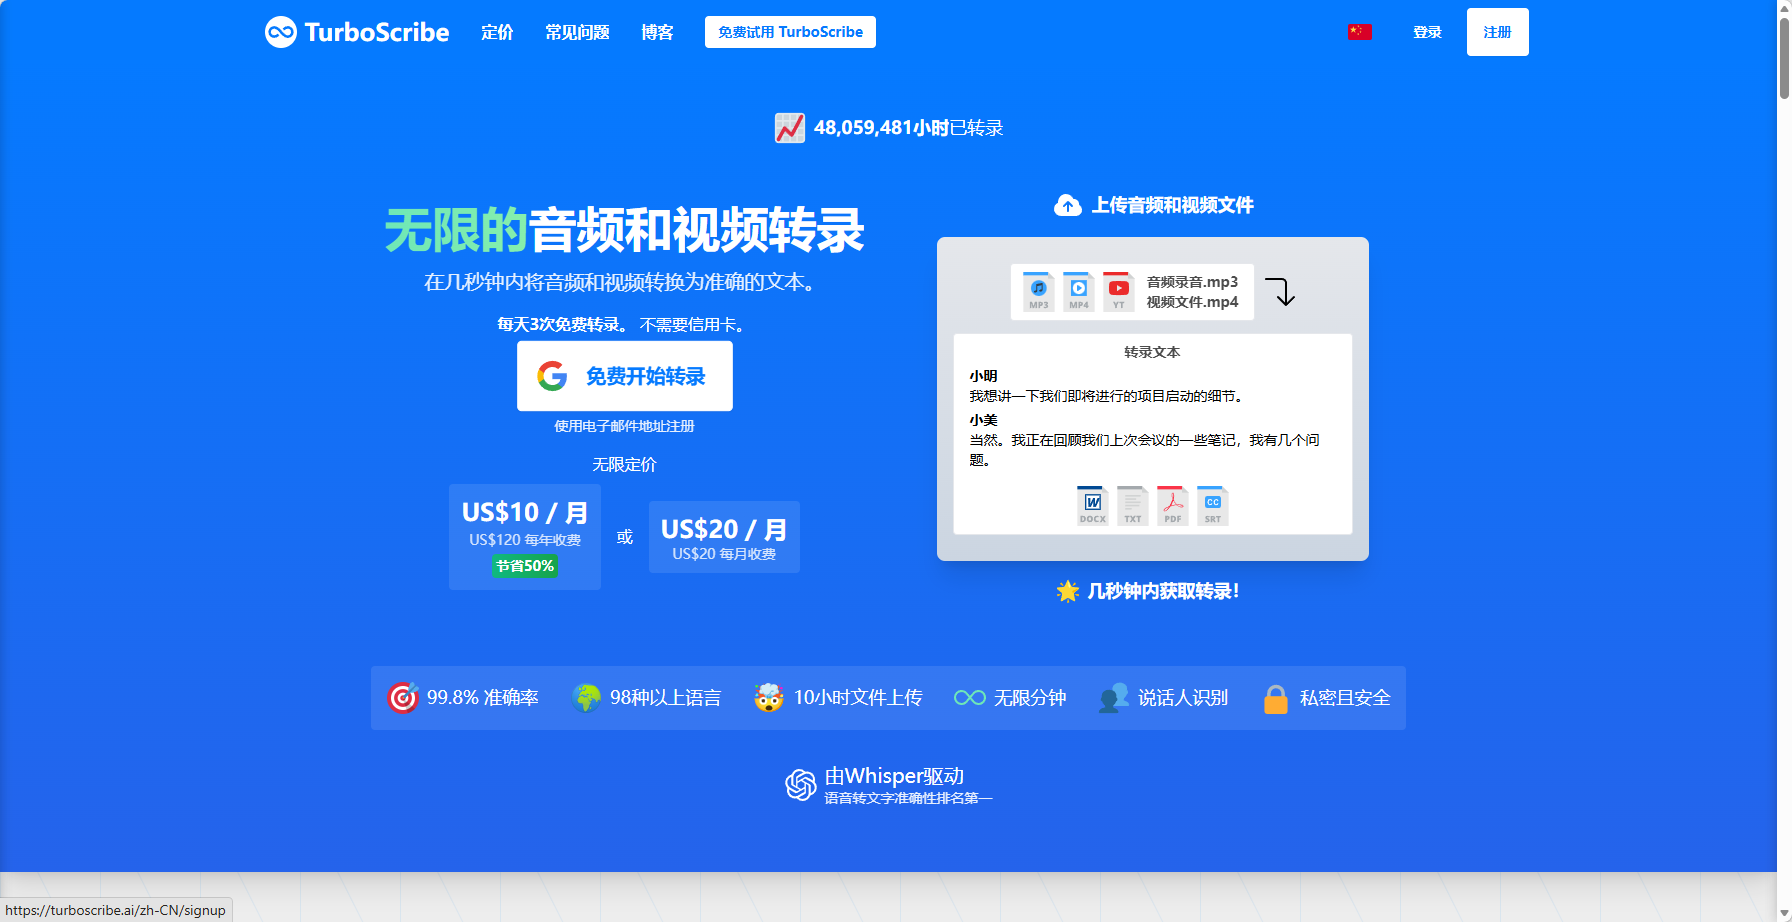Viewport: 1792px width, 922px height.
Task: Click the 节省50% green badge
Action: point(525,566)
